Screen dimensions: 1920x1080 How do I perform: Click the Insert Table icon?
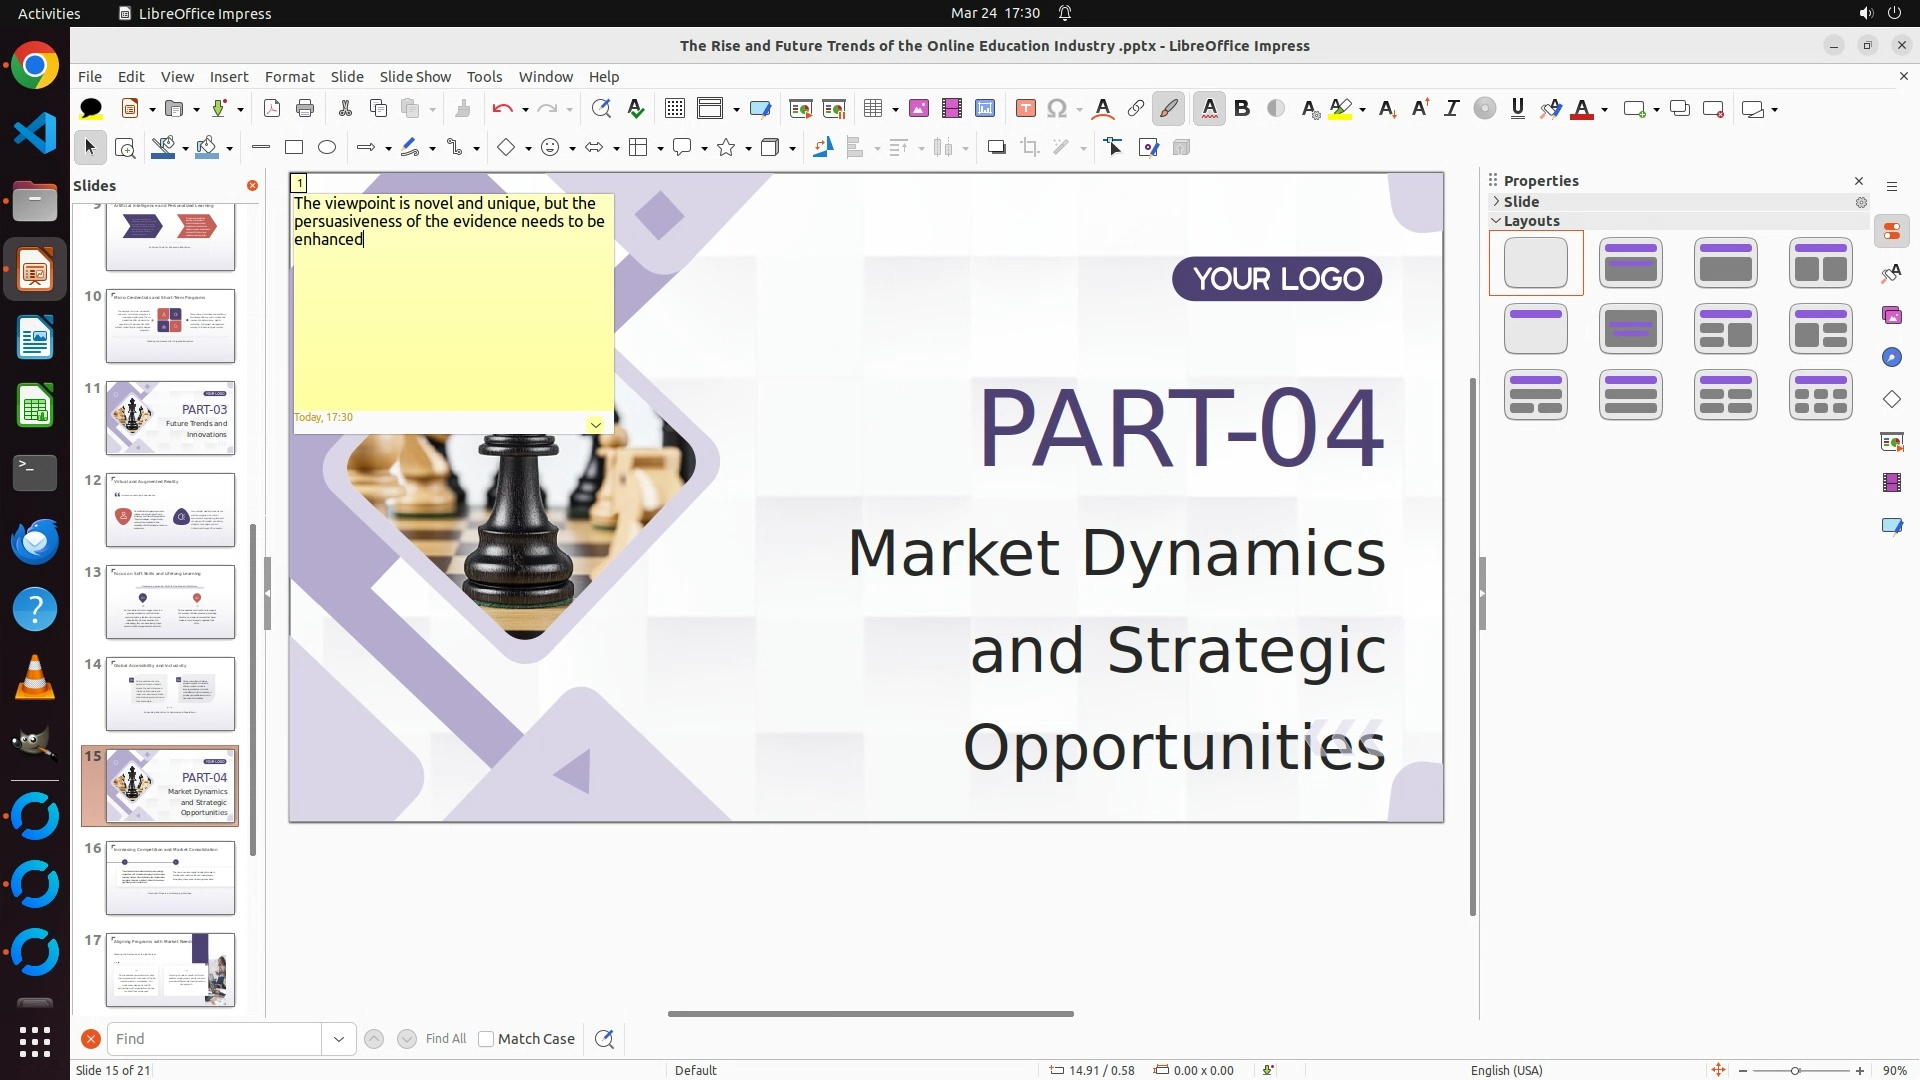point(873,109)
